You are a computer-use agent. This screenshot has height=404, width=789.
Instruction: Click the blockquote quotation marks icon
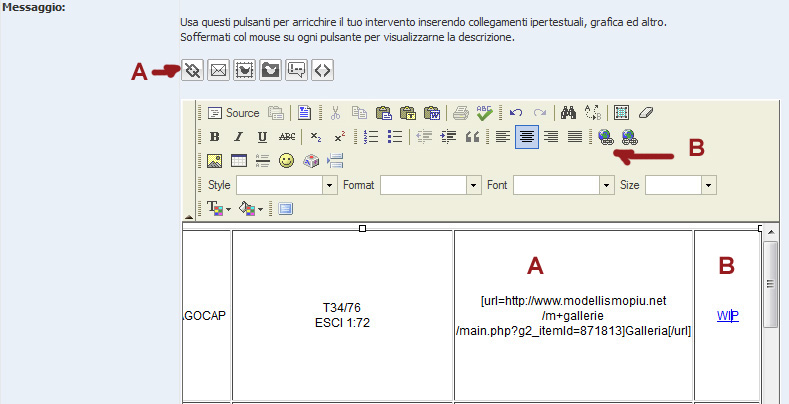[472, 137]
